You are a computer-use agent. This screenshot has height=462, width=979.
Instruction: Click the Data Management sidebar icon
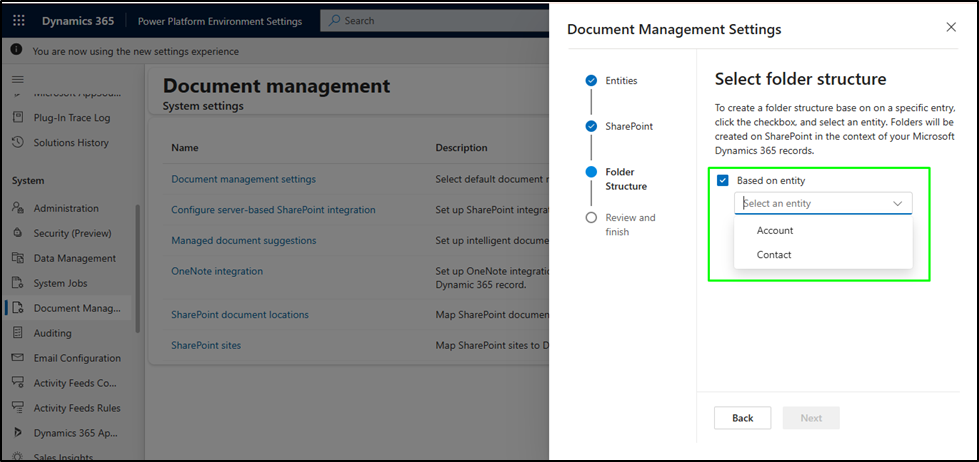(18, 258)
